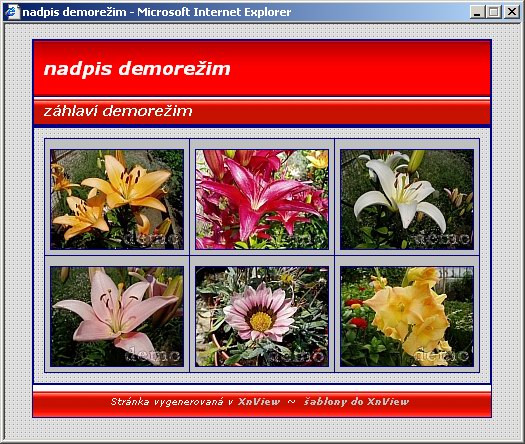Follow the first XnView link in the footer
The image size is (525, 444).
[x=259, y=401]
